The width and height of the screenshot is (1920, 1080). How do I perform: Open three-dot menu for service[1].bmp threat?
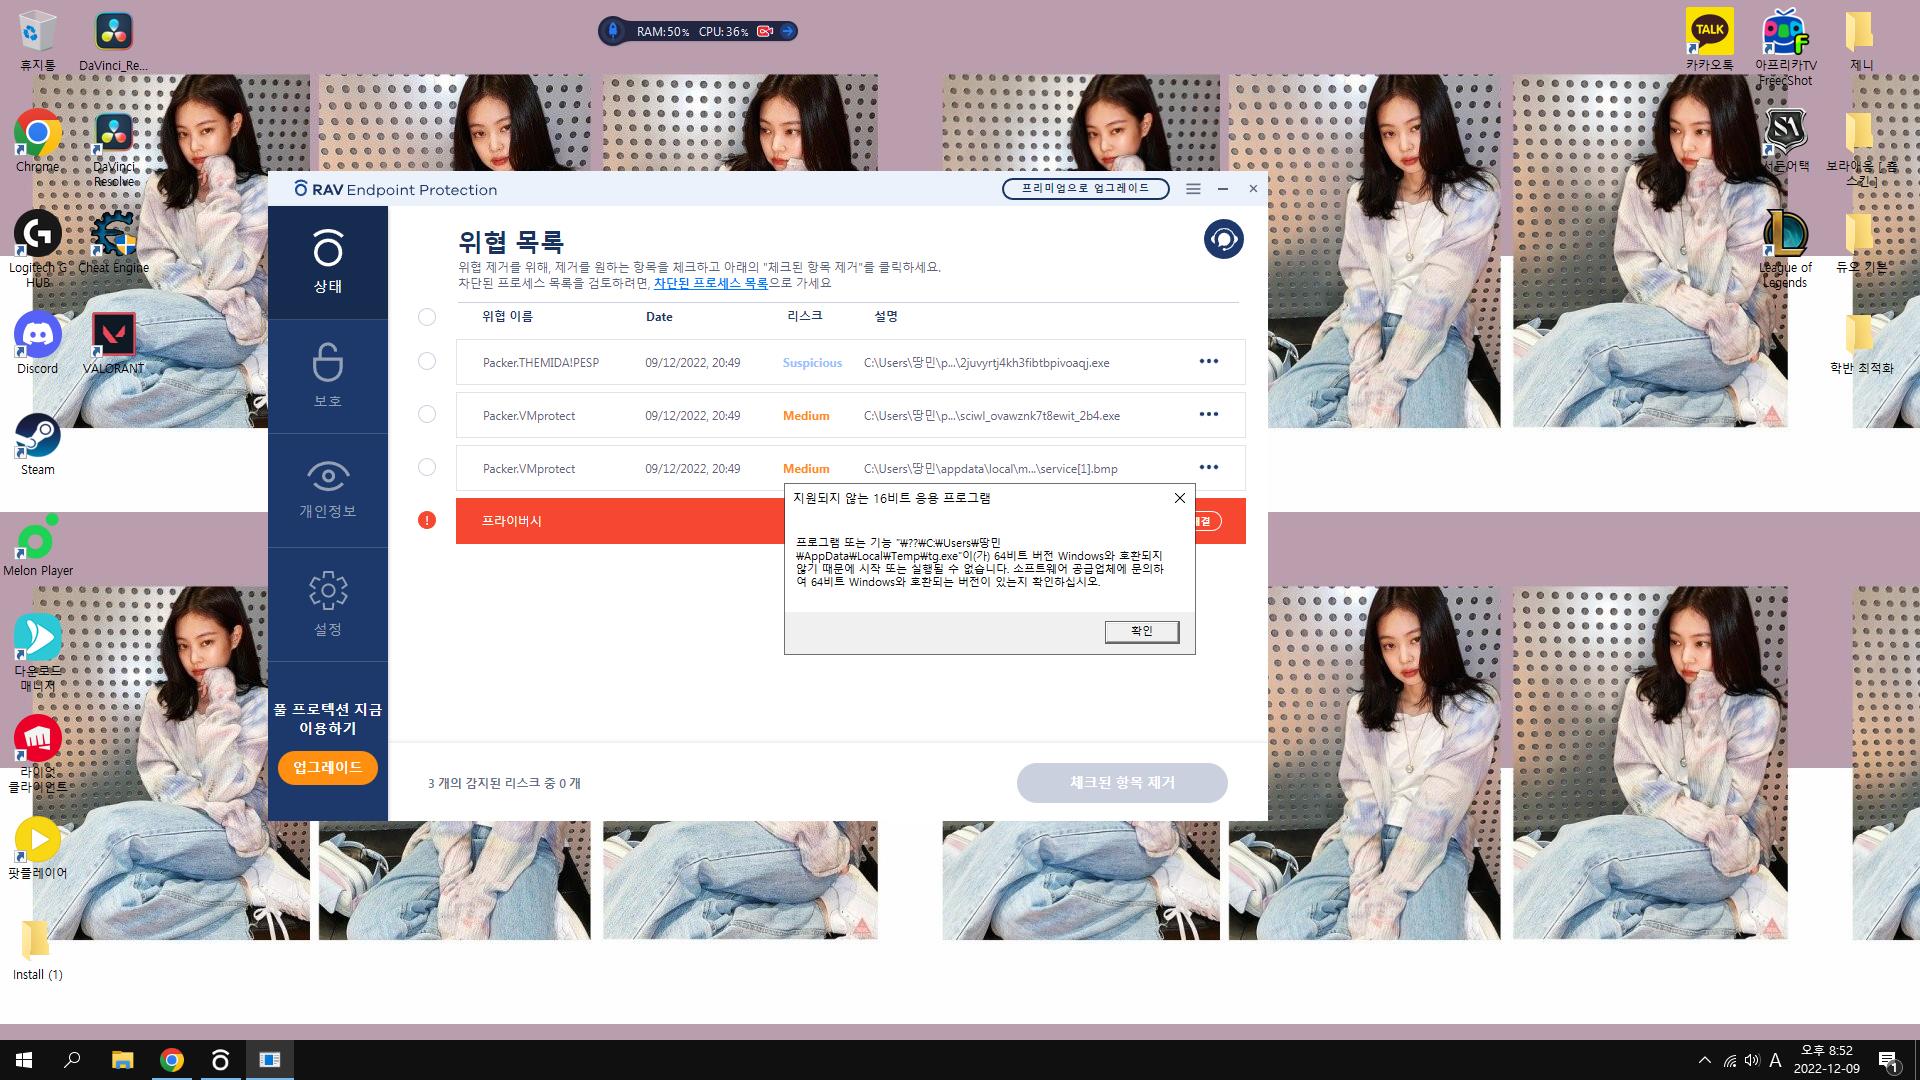click(1208, 467)
